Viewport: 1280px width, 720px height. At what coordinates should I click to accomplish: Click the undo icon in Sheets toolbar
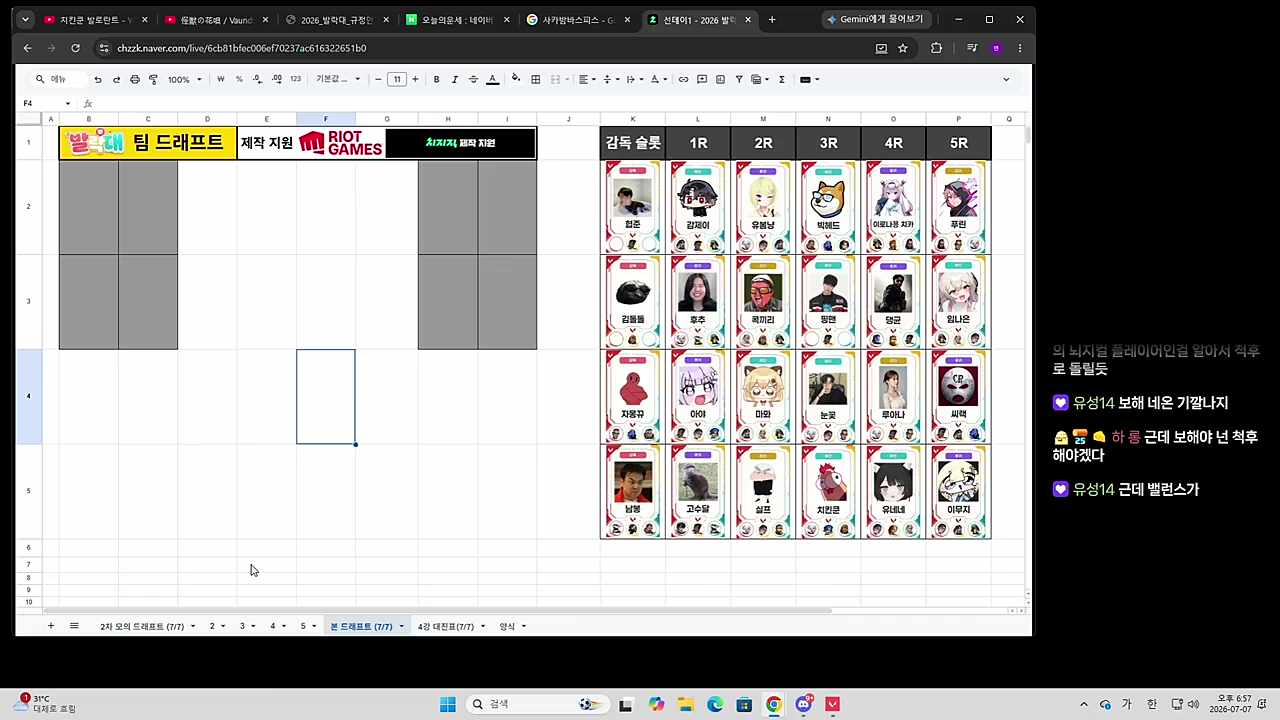[x=97, y=79]
